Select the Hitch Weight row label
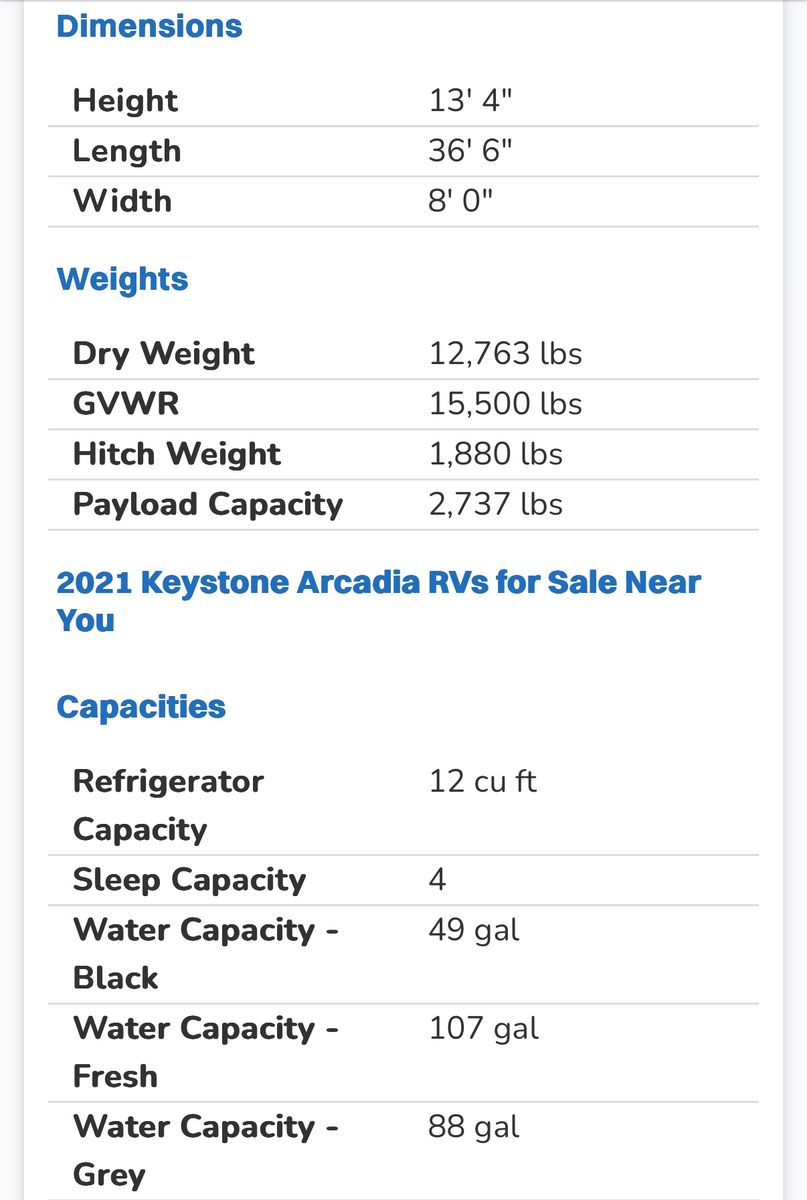807x1200 pixels. [x=177, y=454]
